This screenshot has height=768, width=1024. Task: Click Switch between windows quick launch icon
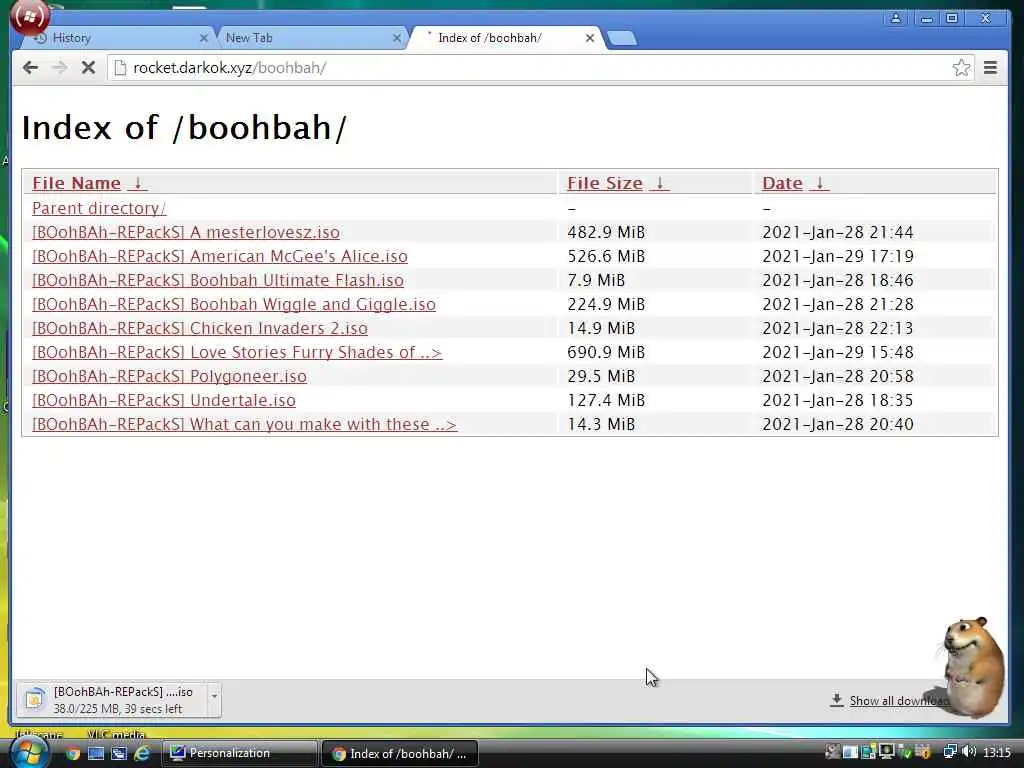click(x=119, y=754)
